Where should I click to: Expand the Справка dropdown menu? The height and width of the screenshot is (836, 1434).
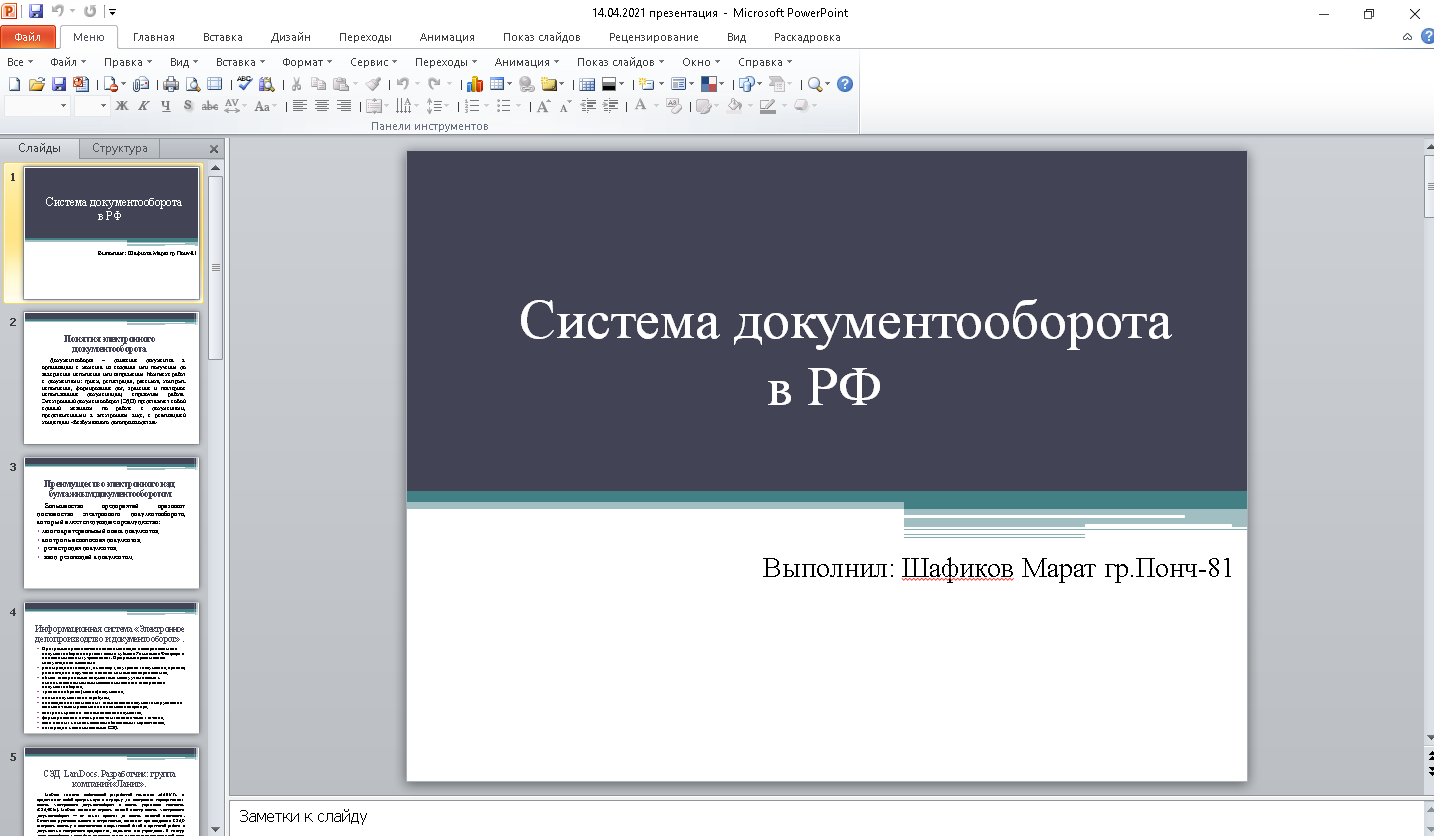coord(765,62)
